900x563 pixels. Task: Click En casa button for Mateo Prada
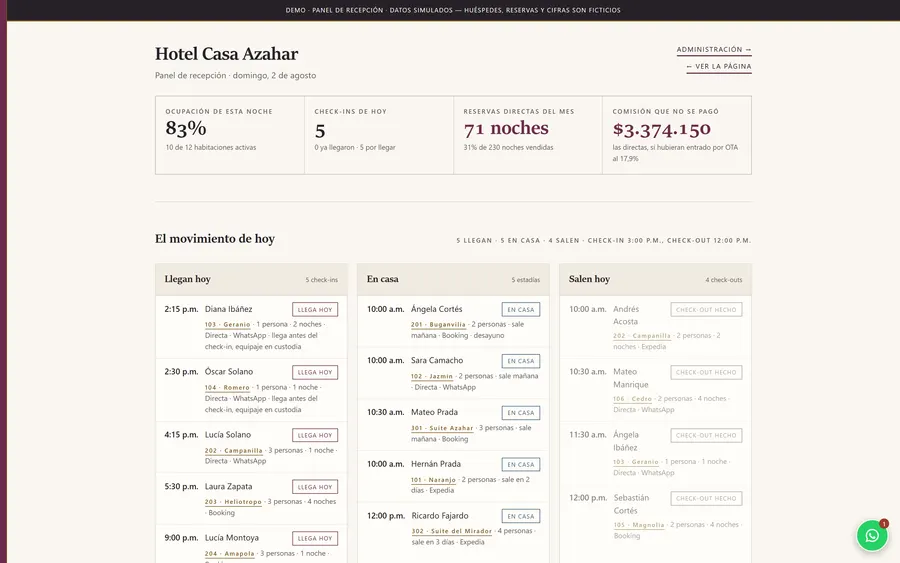521,413
